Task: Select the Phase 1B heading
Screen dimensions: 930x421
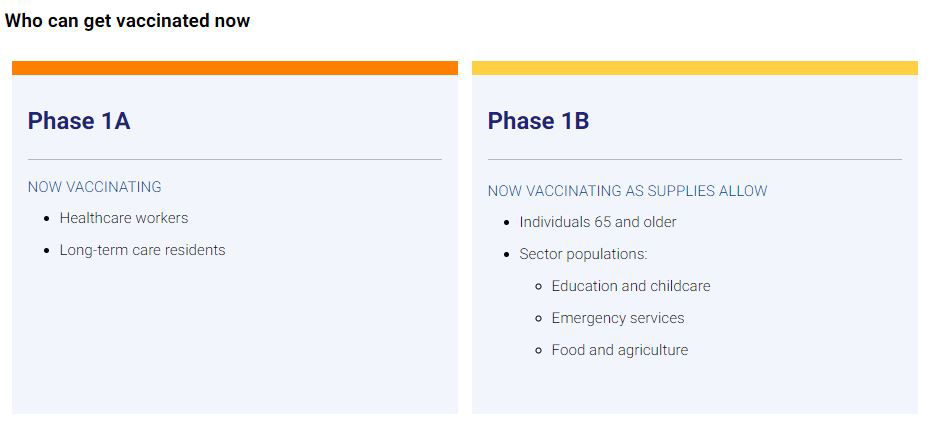Action: (x=538, y=121)
